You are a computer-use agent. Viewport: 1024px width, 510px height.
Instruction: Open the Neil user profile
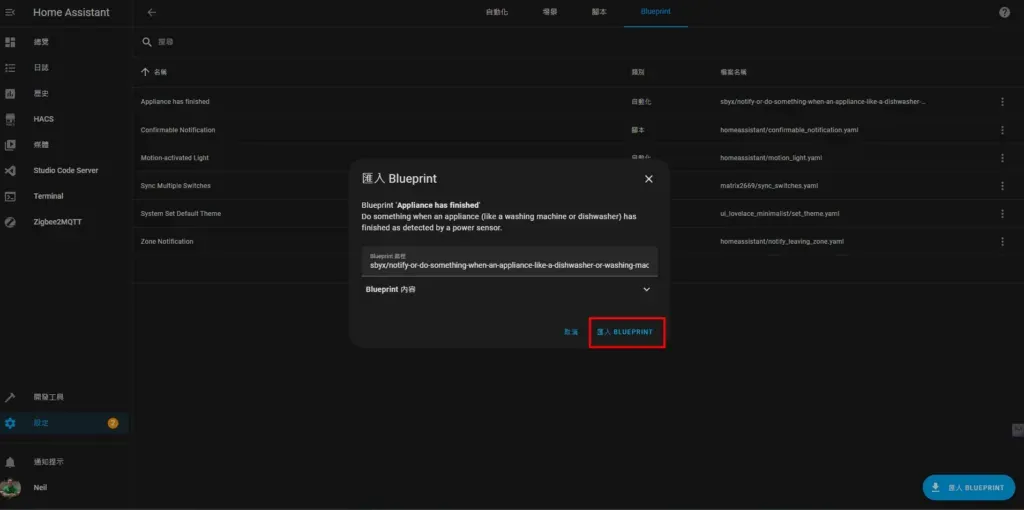[x=40, y=488]
